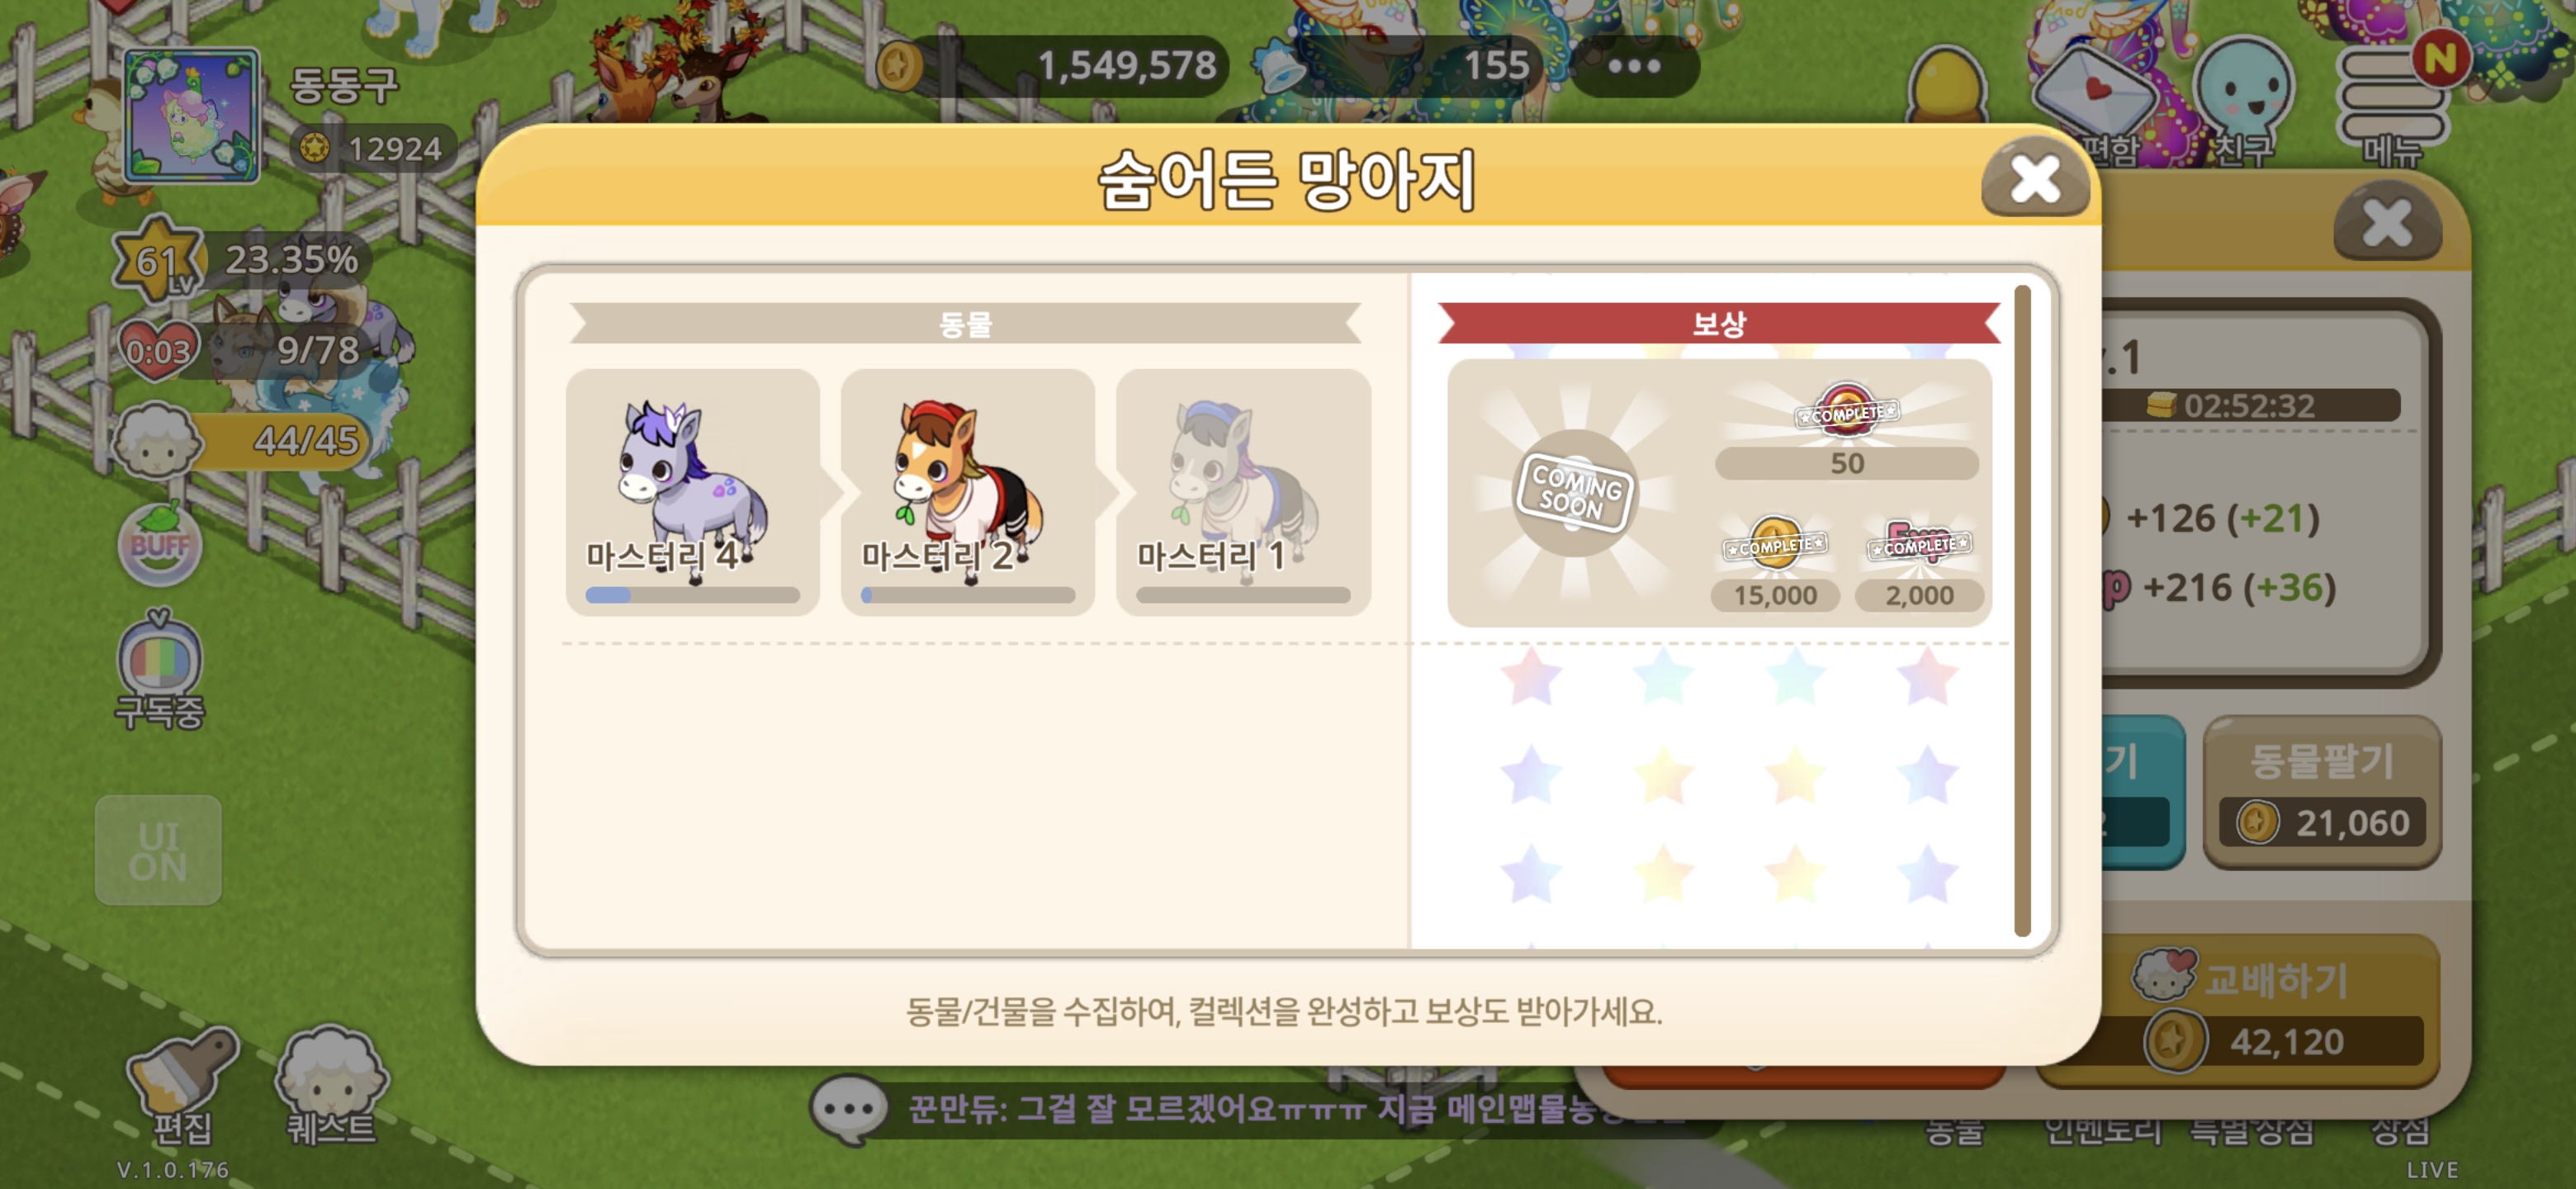Screen dimensions: 2576x1189
Task: Select the greyed 마스터리 1 foal card
Action: [1243, 492]
